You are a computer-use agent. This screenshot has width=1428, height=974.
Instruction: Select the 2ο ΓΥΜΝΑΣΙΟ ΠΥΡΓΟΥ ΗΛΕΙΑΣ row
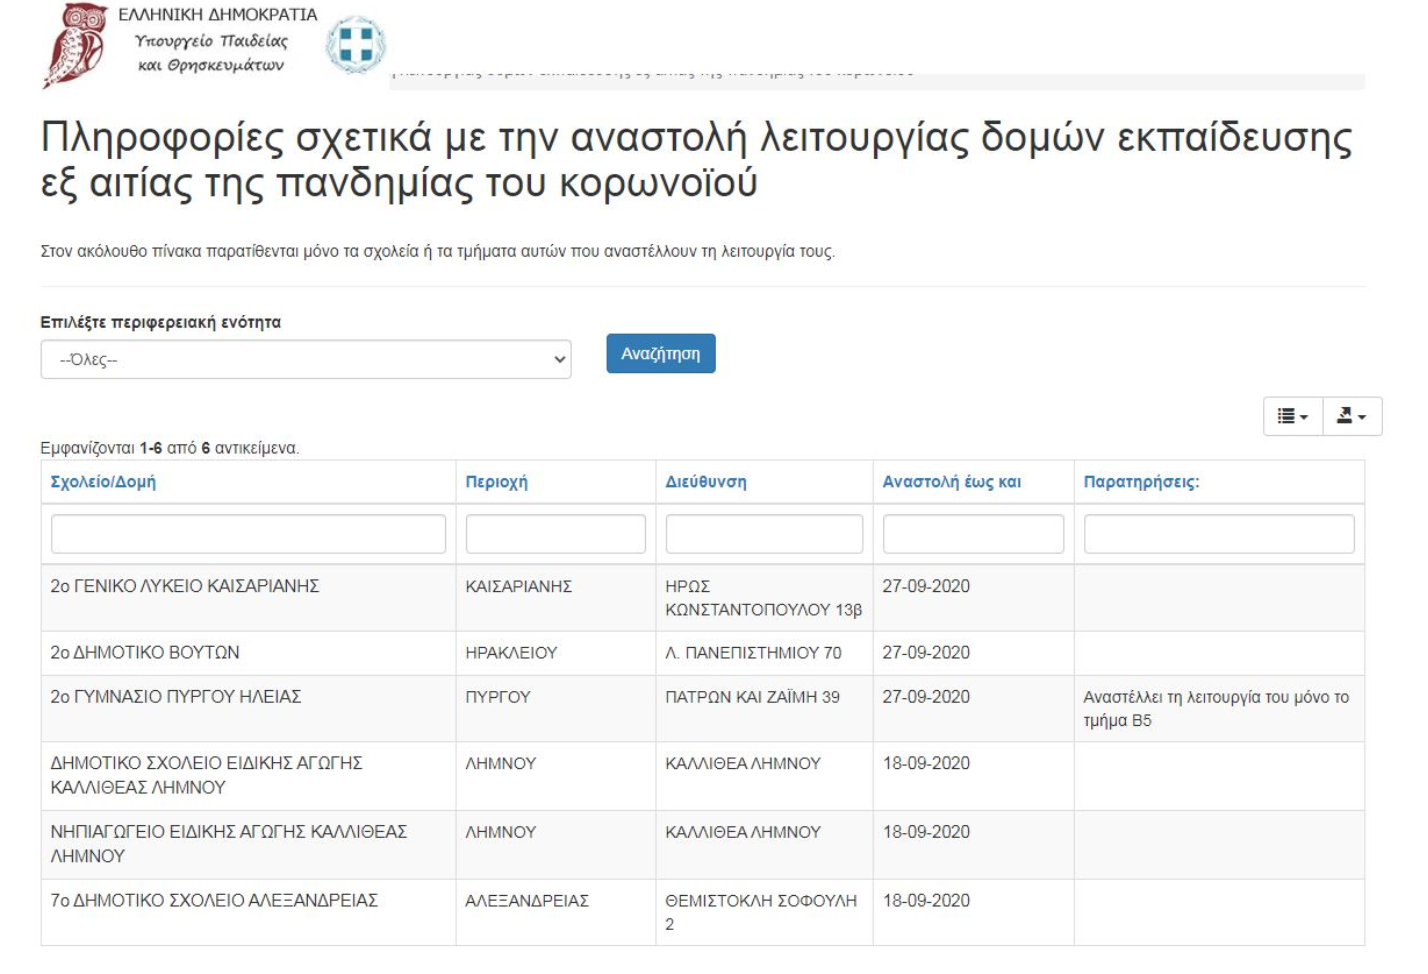pyautogui.click(x=176, y=697)
